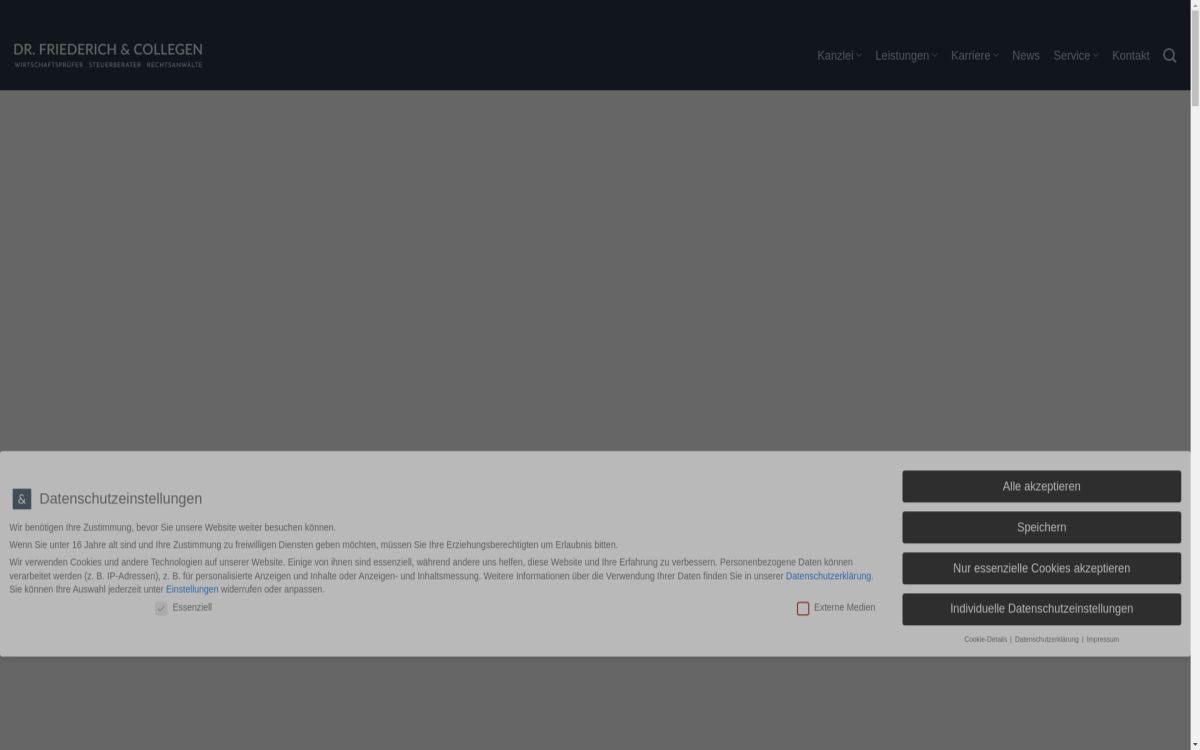
Task: Open the Impressum link in cookie banner
Action: pyautogui.click(x=1102, y=639)
